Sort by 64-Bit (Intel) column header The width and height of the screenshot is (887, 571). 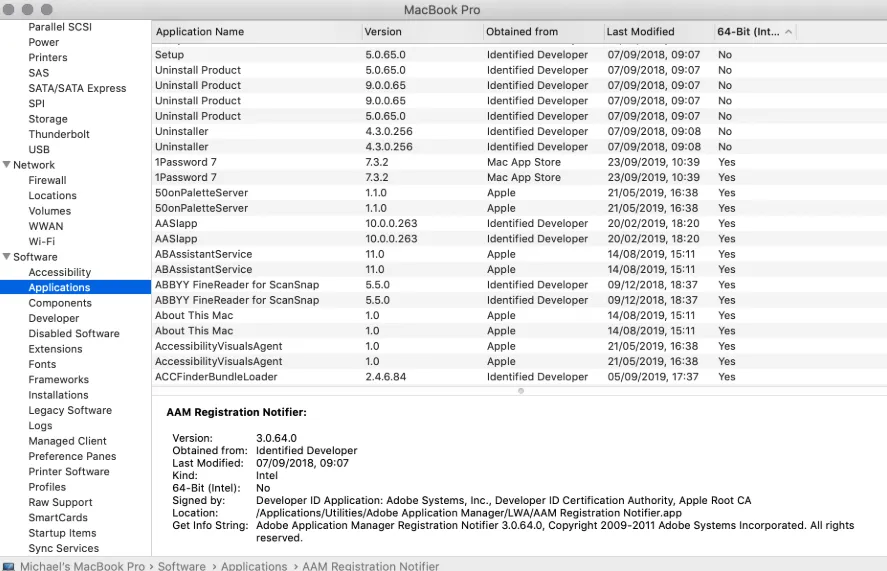pos(748,32)
